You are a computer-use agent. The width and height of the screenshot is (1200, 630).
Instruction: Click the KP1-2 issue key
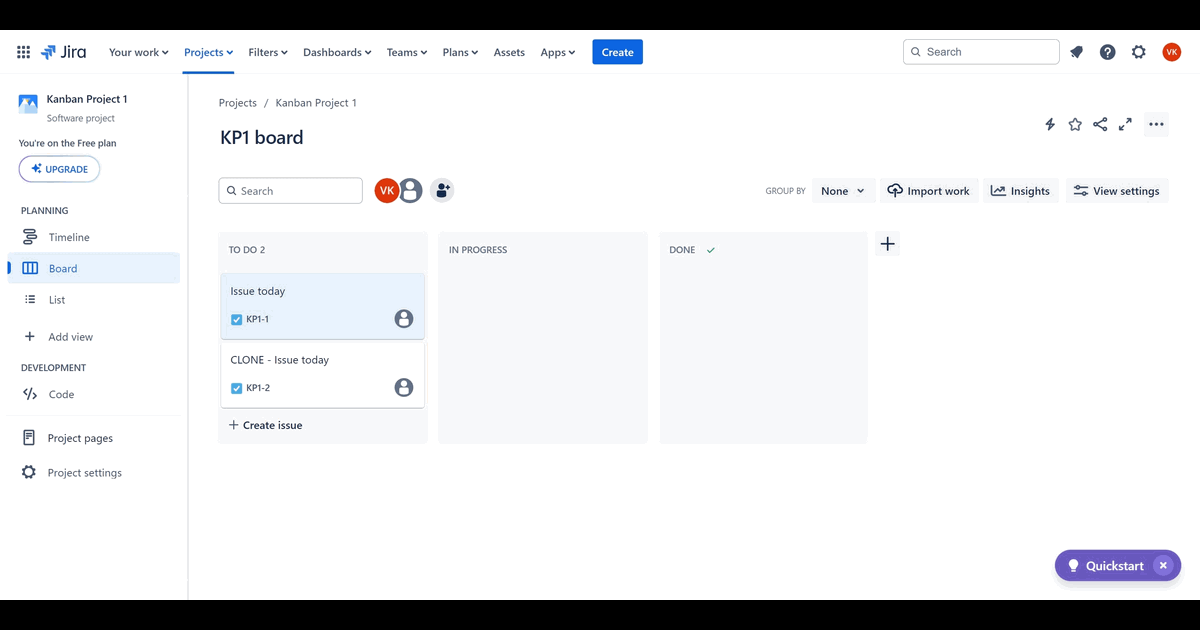(x=258, y=388)
